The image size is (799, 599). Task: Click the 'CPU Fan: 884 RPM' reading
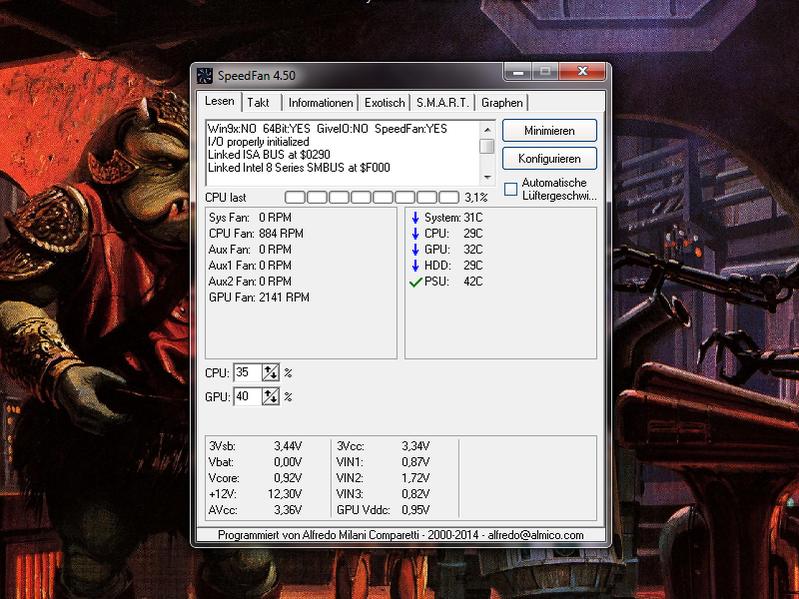click(256, 233)
